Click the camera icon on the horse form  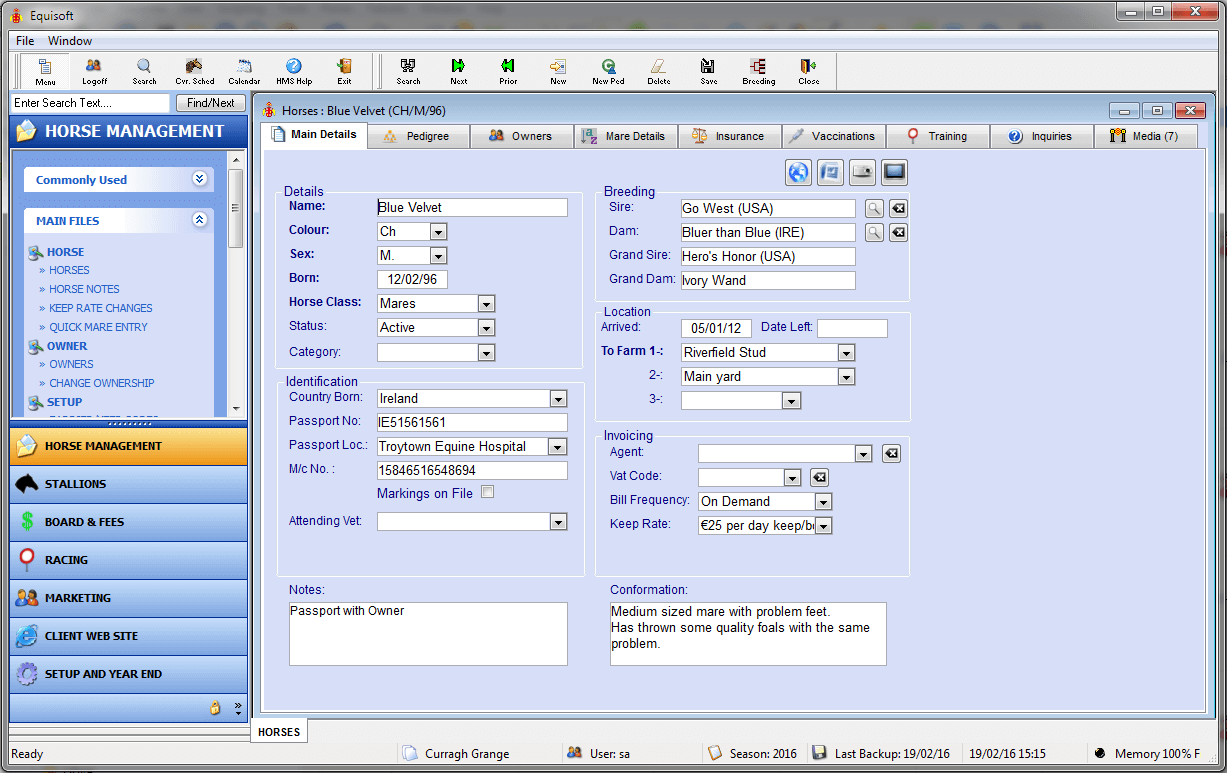click(x=862, y=172)
